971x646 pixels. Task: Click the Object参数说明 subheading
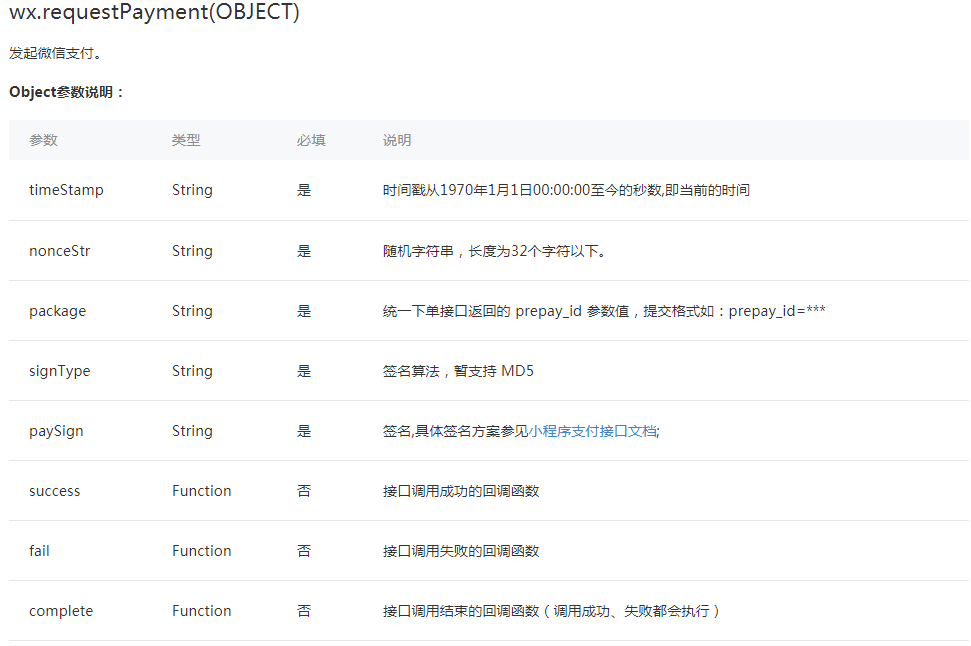pyautogui.click(x=66, y=92)
